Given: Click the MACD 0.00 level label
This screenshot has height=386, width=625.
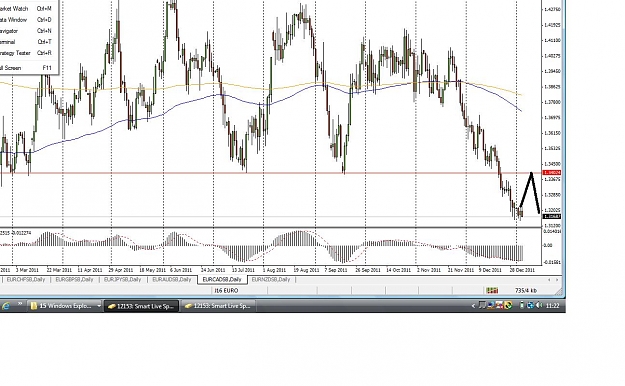Looking at the screenshot, I should point(548,246).
